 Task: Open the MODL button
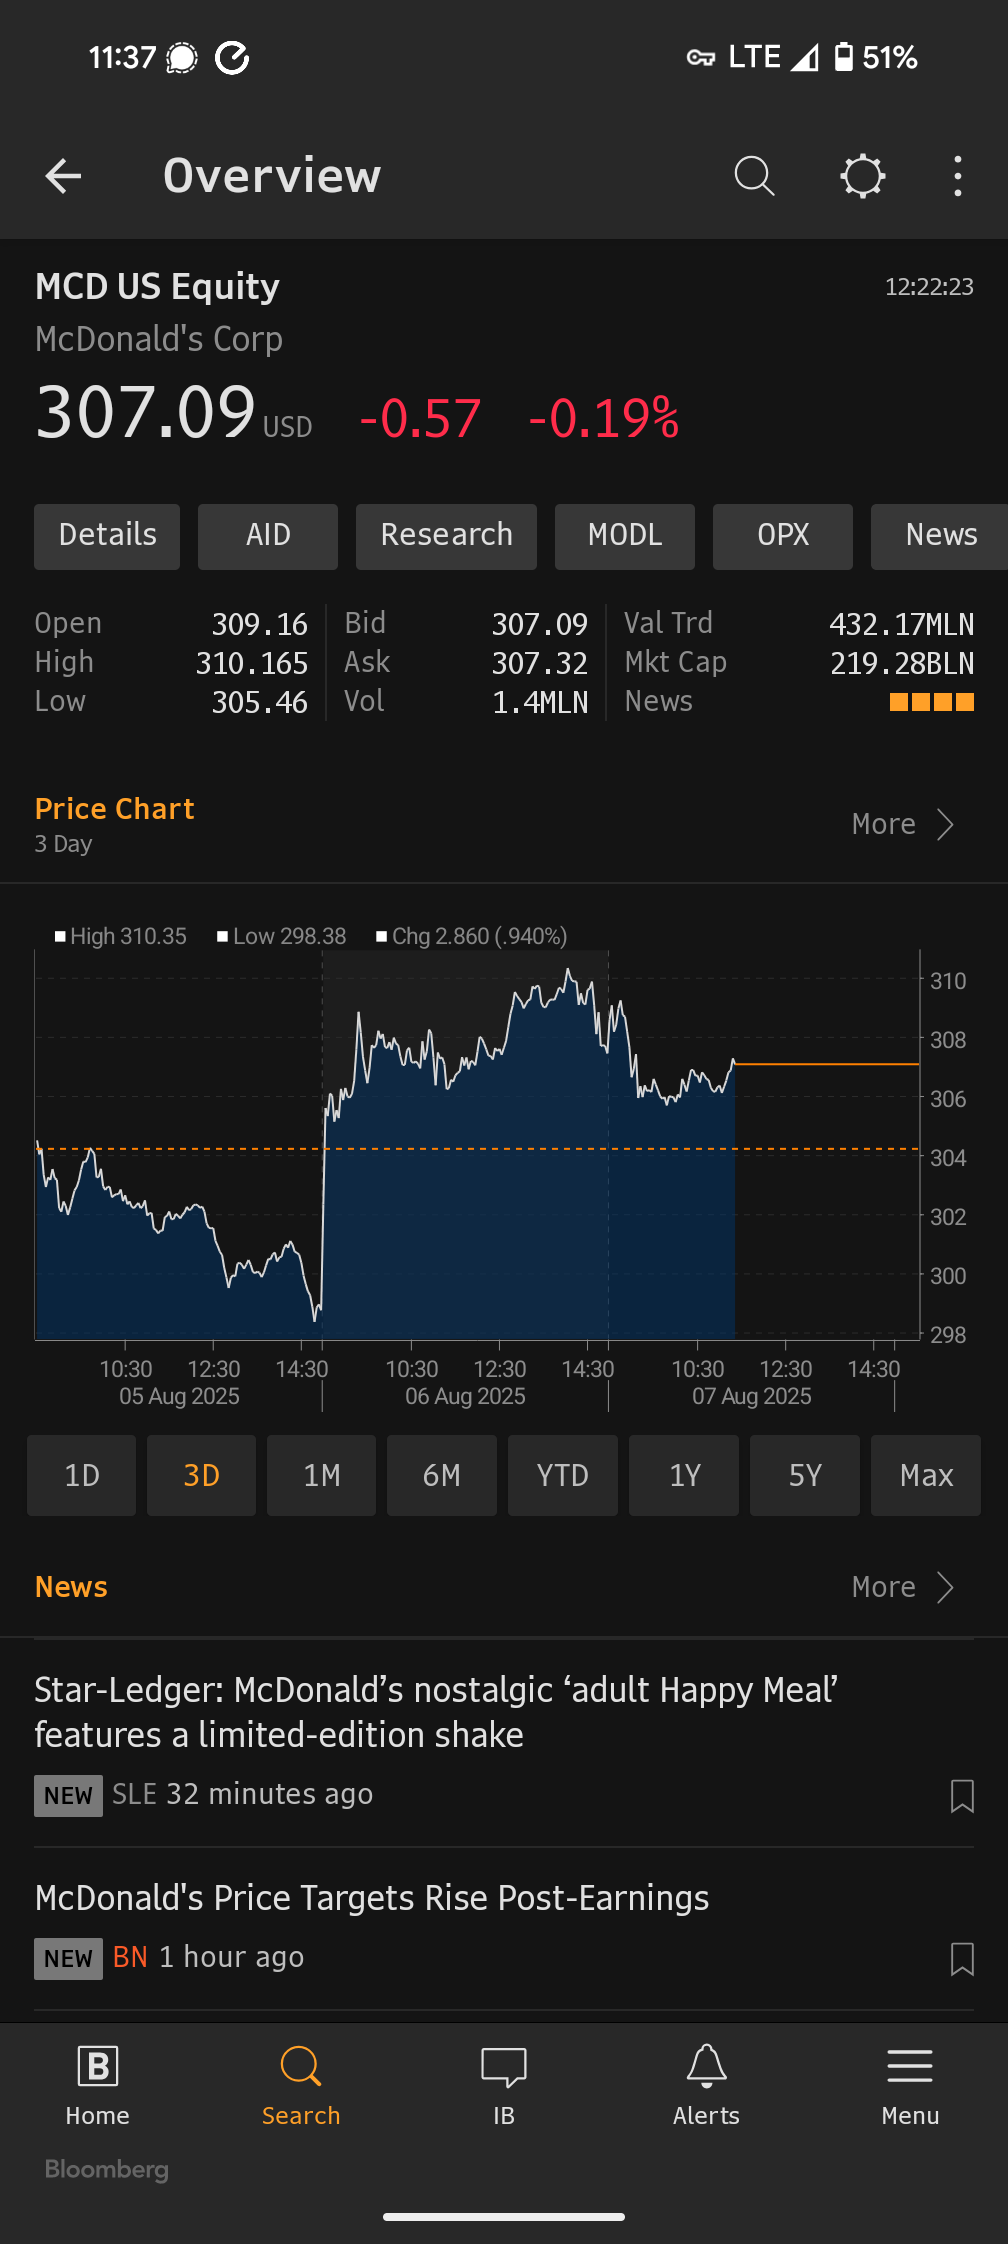click(x=624, y=536)
